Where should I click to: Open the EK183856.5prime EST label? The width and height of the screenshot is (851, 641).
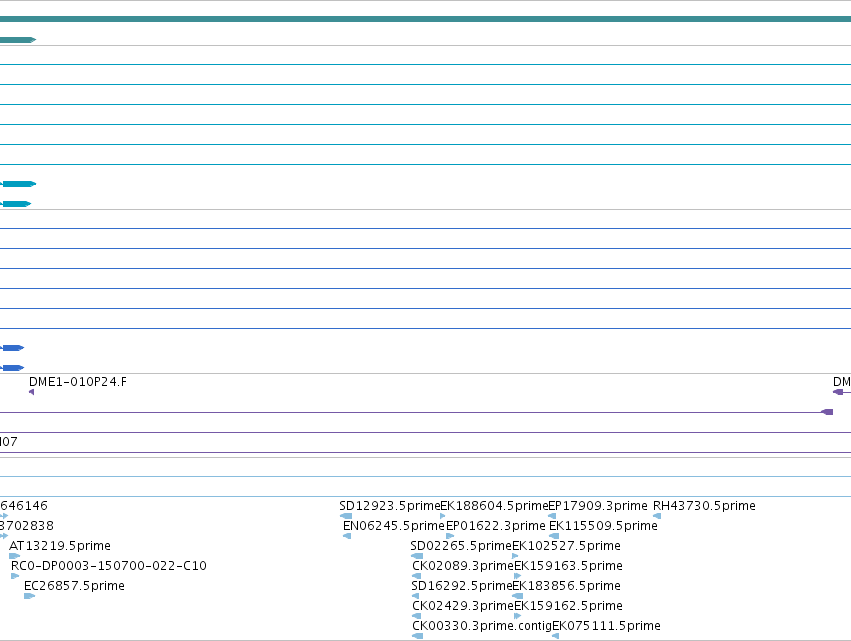(x=566, y=586)
